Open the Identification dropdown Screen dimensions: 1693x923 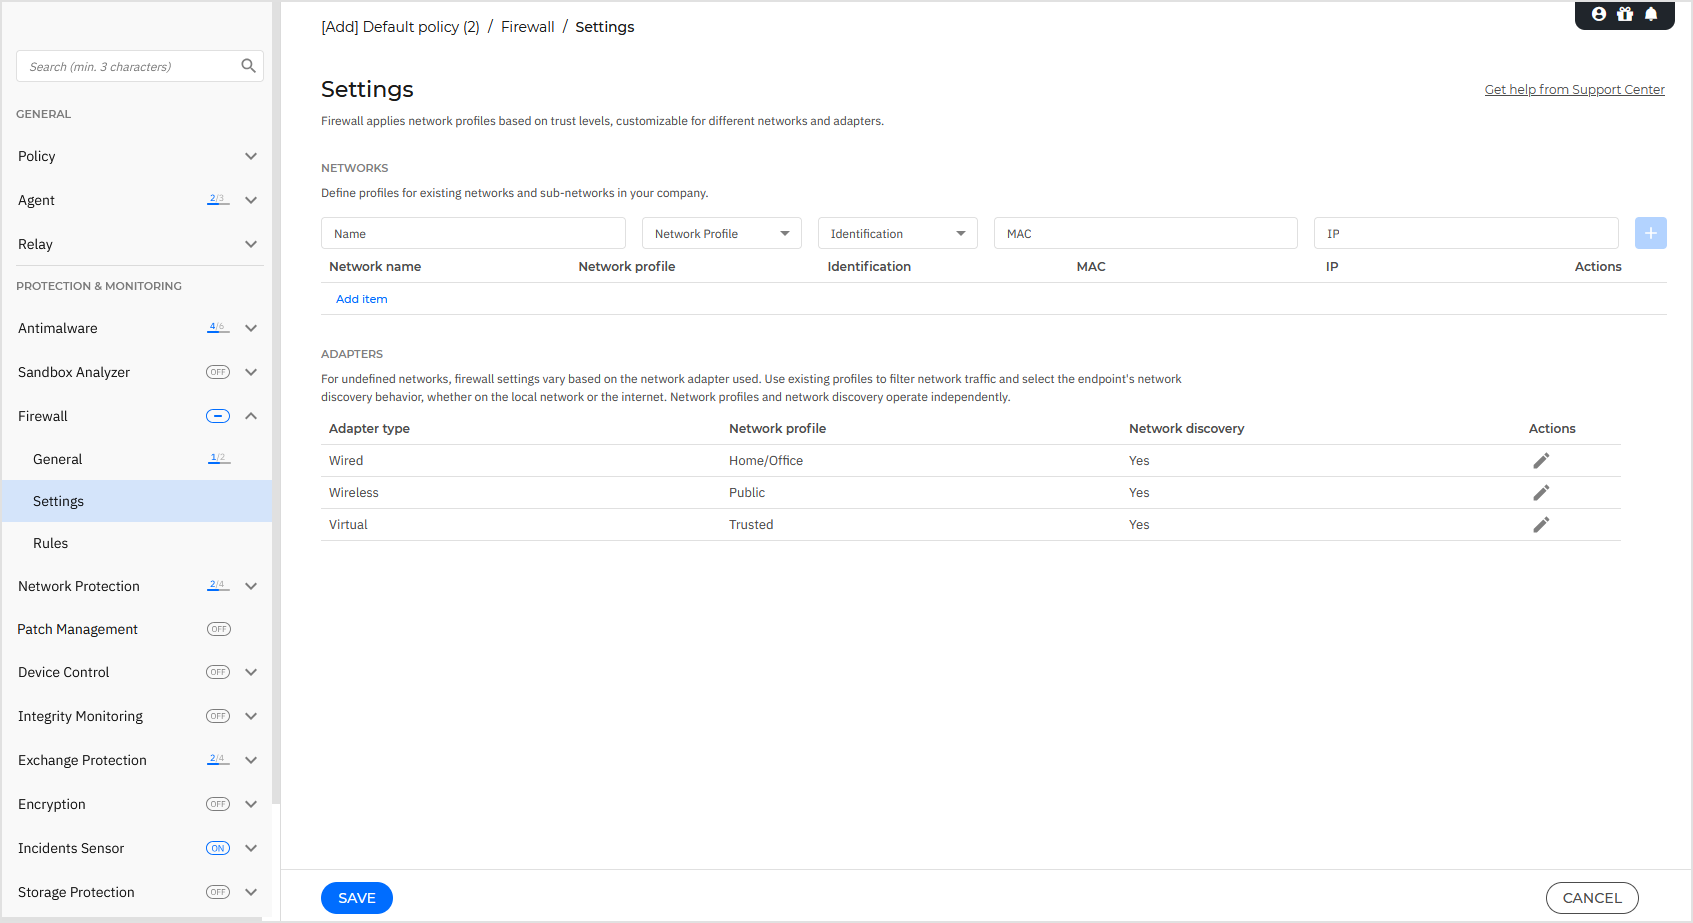pyautogui.click(x=897, y=233)
